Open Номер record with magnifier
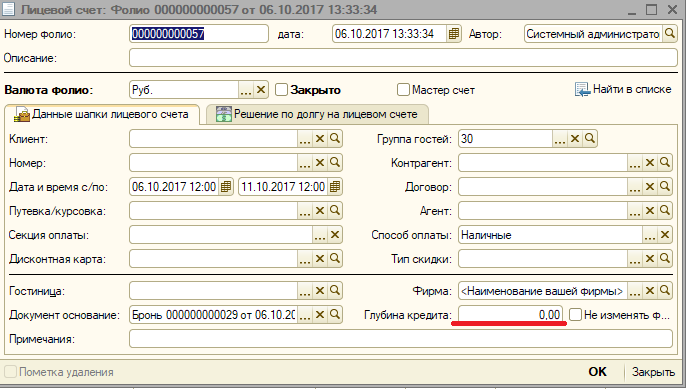The width and height of the screenshot is (688, 389). (335, 163)
